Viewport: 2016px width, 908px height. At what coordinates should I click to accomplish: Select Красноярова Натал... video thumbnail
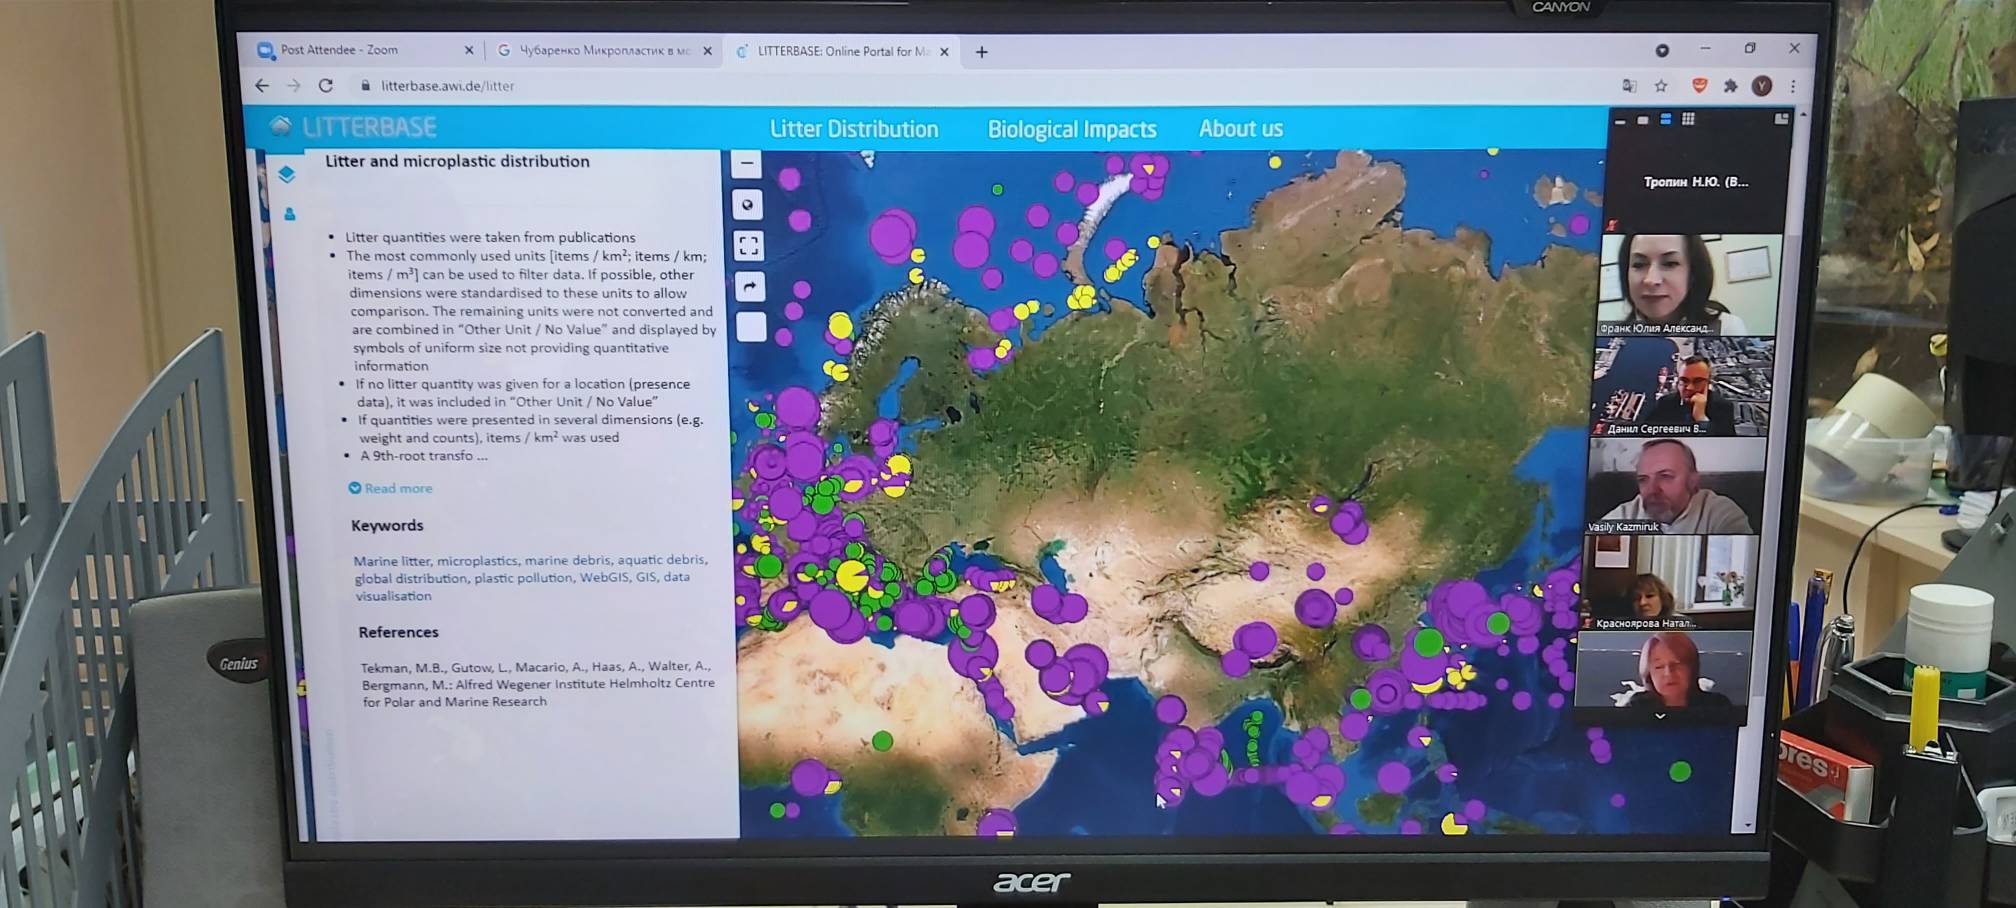[x=1670, y=582]
